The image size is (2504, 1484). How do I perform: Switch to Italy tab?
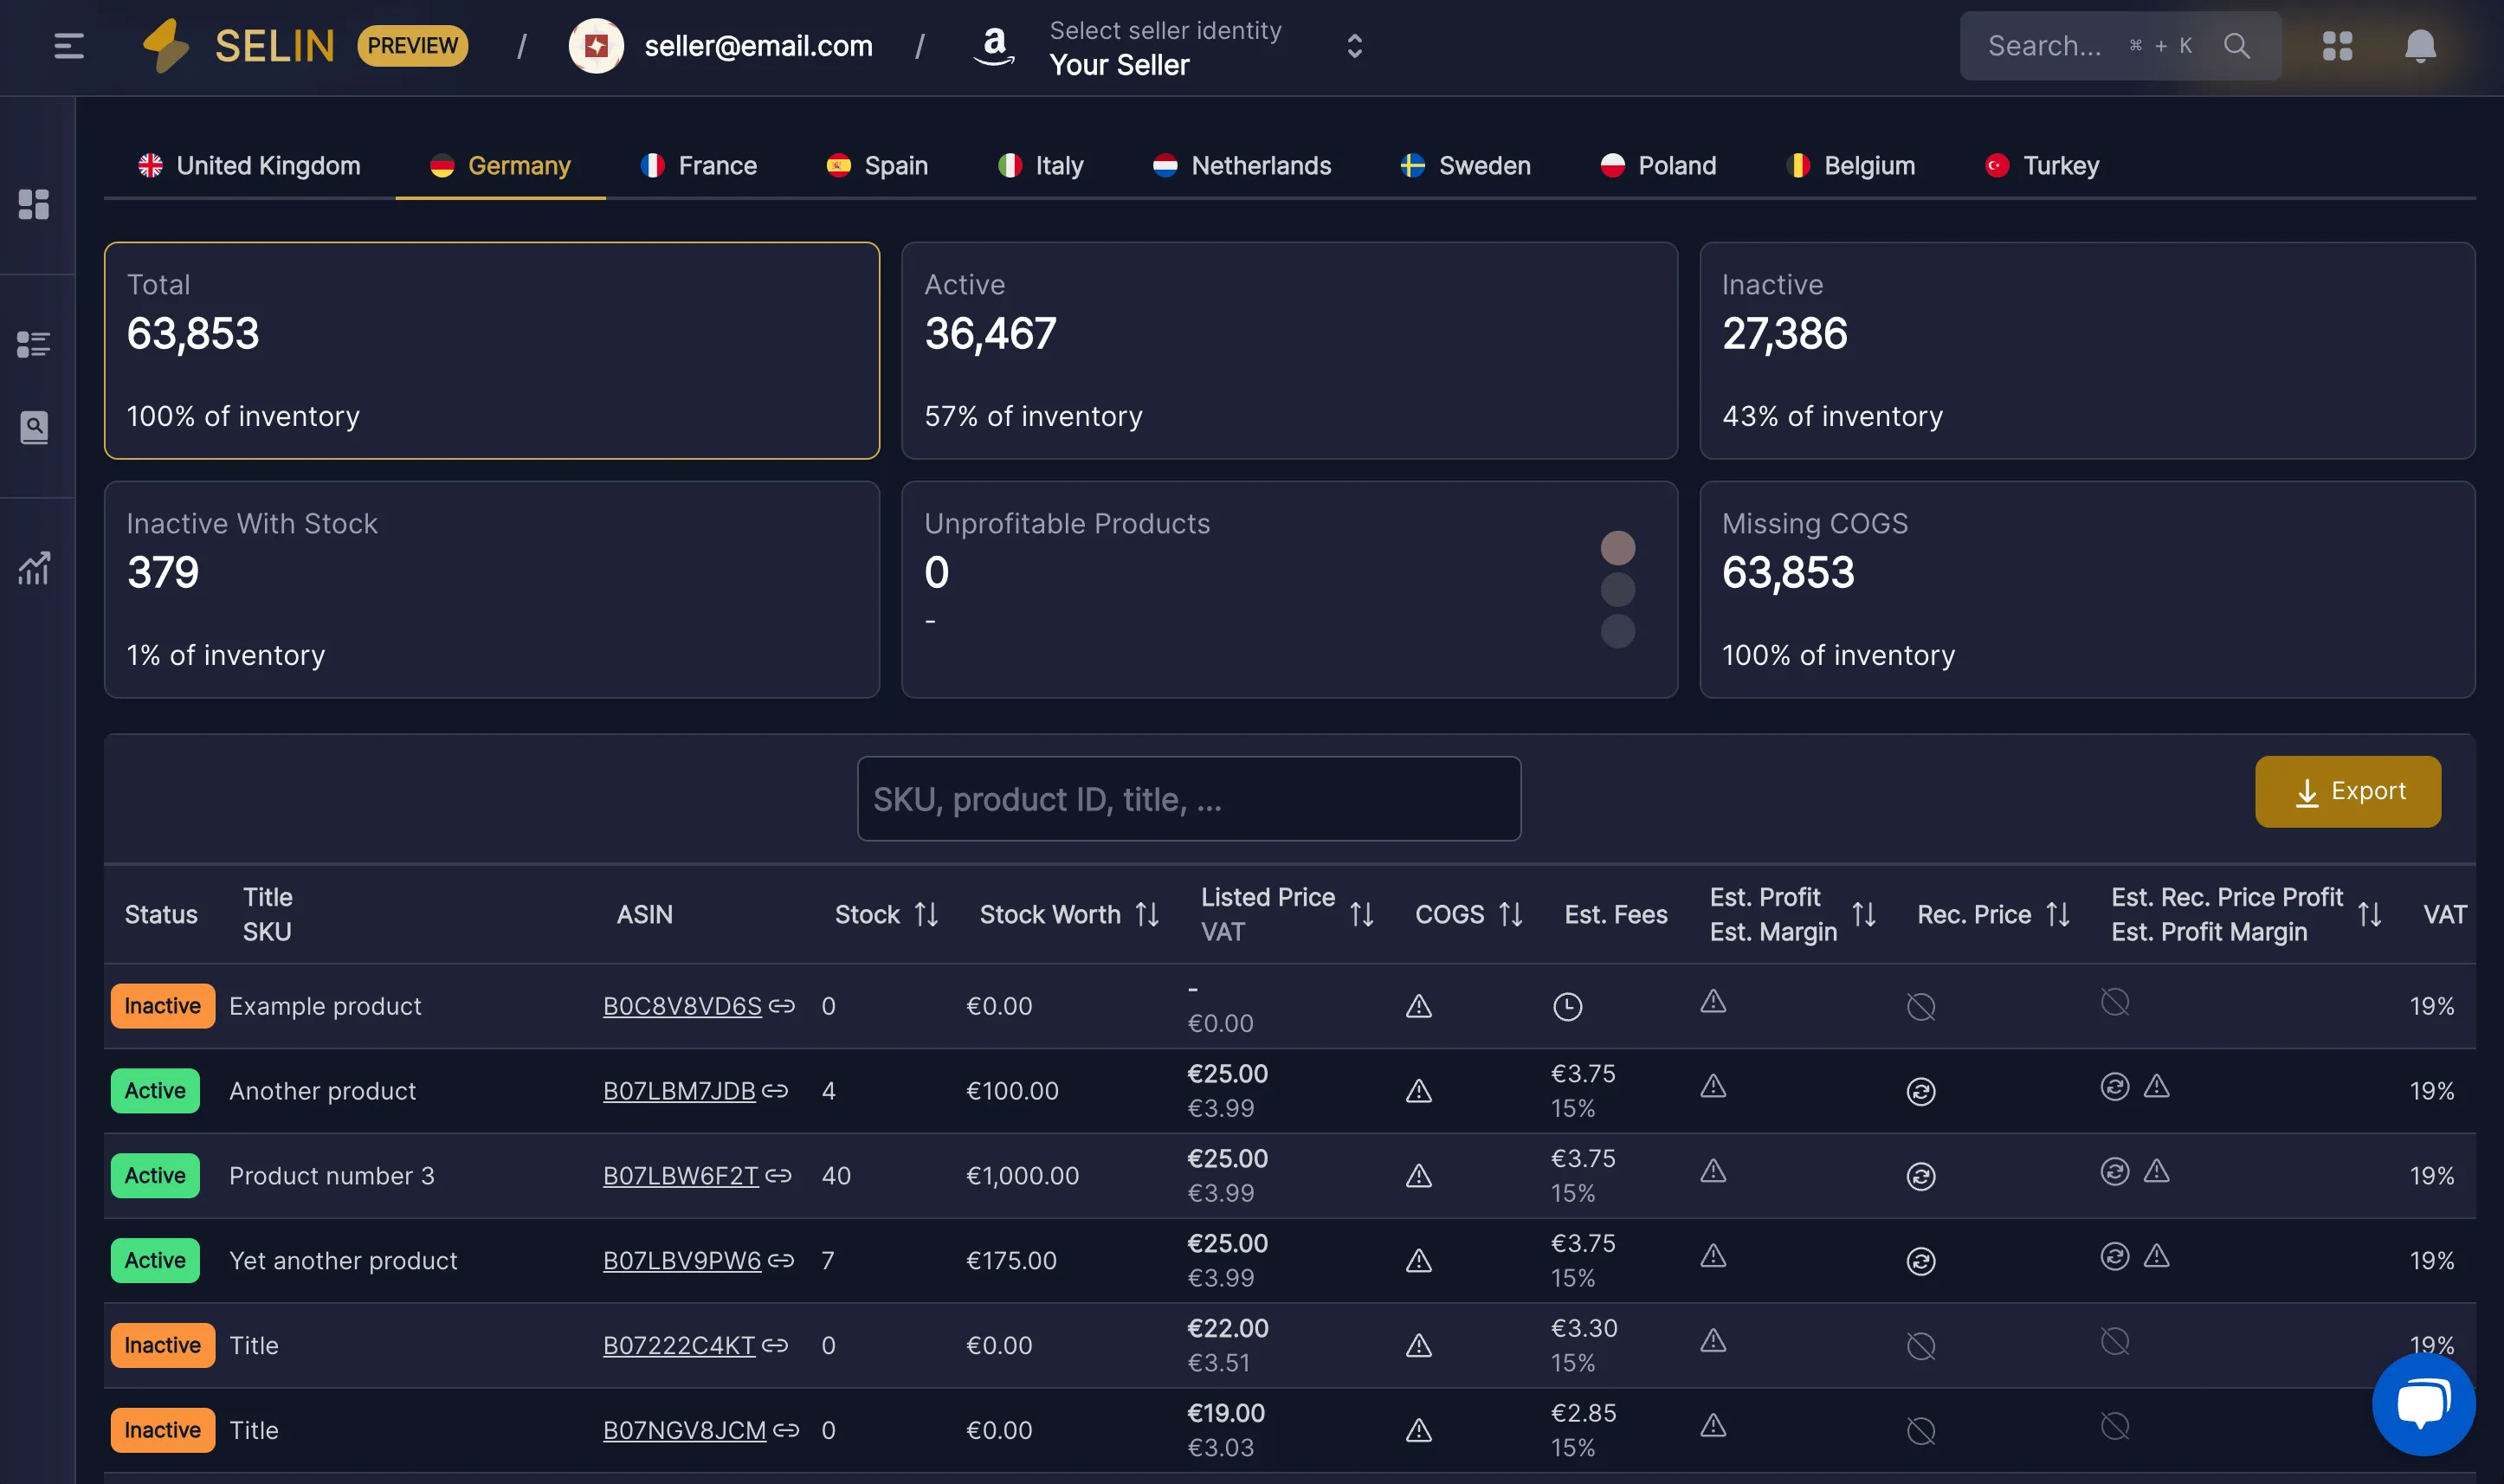click(1041, 166)
